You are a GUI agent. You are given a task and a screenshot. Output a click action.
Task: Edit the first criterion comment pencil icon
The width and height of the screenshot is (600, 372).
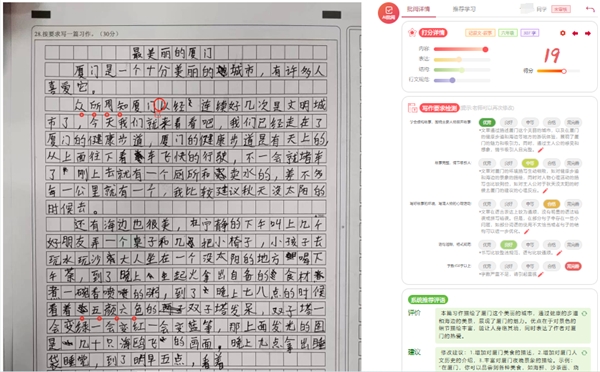(x=540, y=150)
